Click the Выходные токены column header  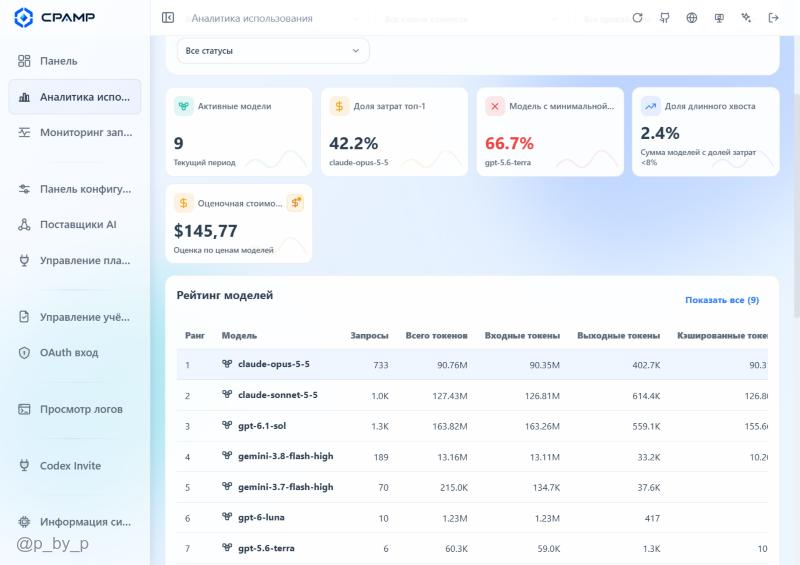pyautogui.click(x=618, y=335)
